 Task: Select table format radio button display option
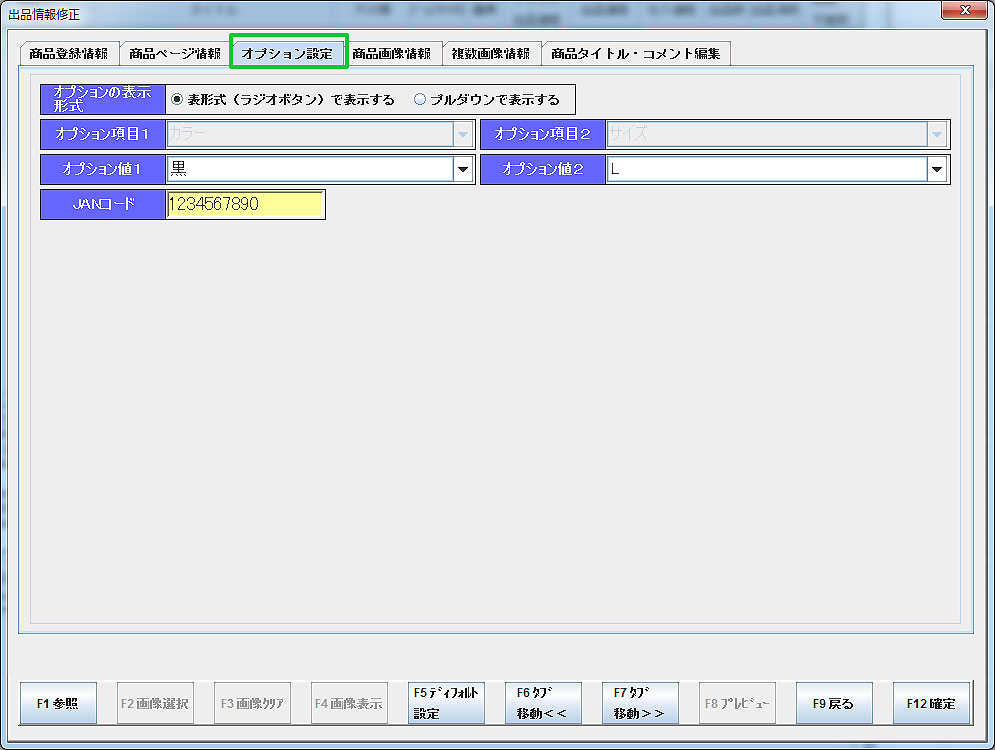178,100
